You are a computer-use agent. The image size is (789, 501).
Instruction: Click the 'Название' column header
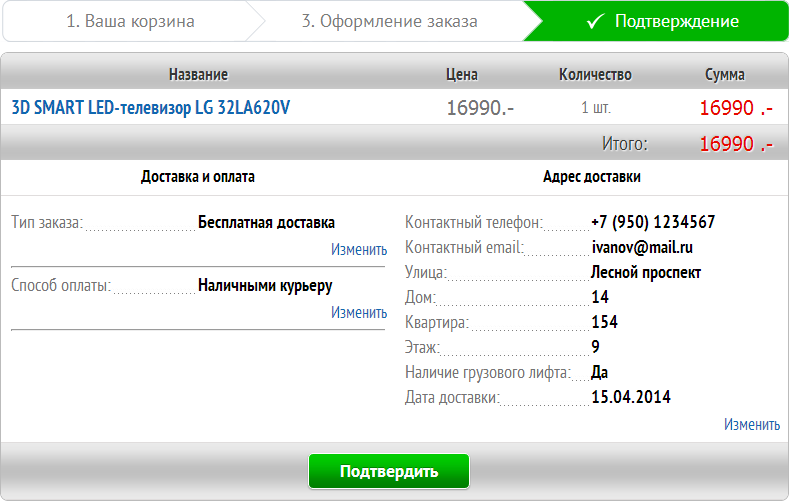[x=198, y=74]
